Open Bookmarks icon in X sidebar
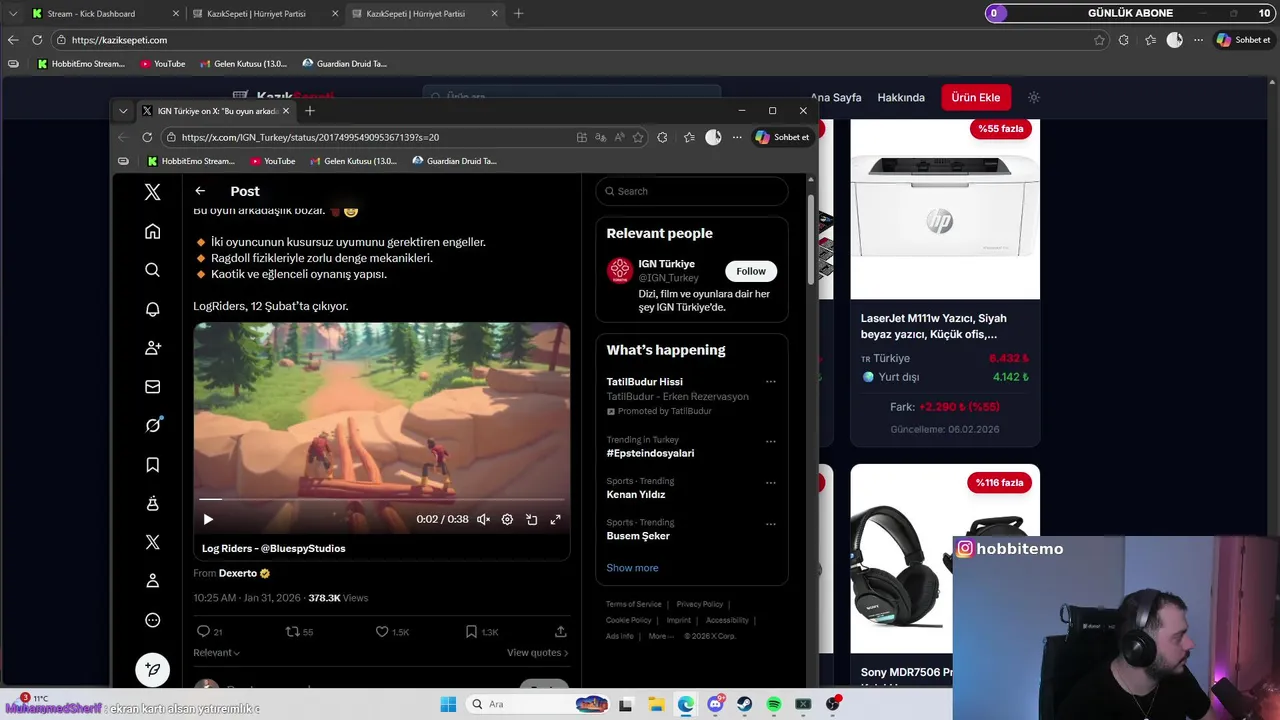Image resolution: width=1280 pixels, height=720 pixels. click(152, 464)
